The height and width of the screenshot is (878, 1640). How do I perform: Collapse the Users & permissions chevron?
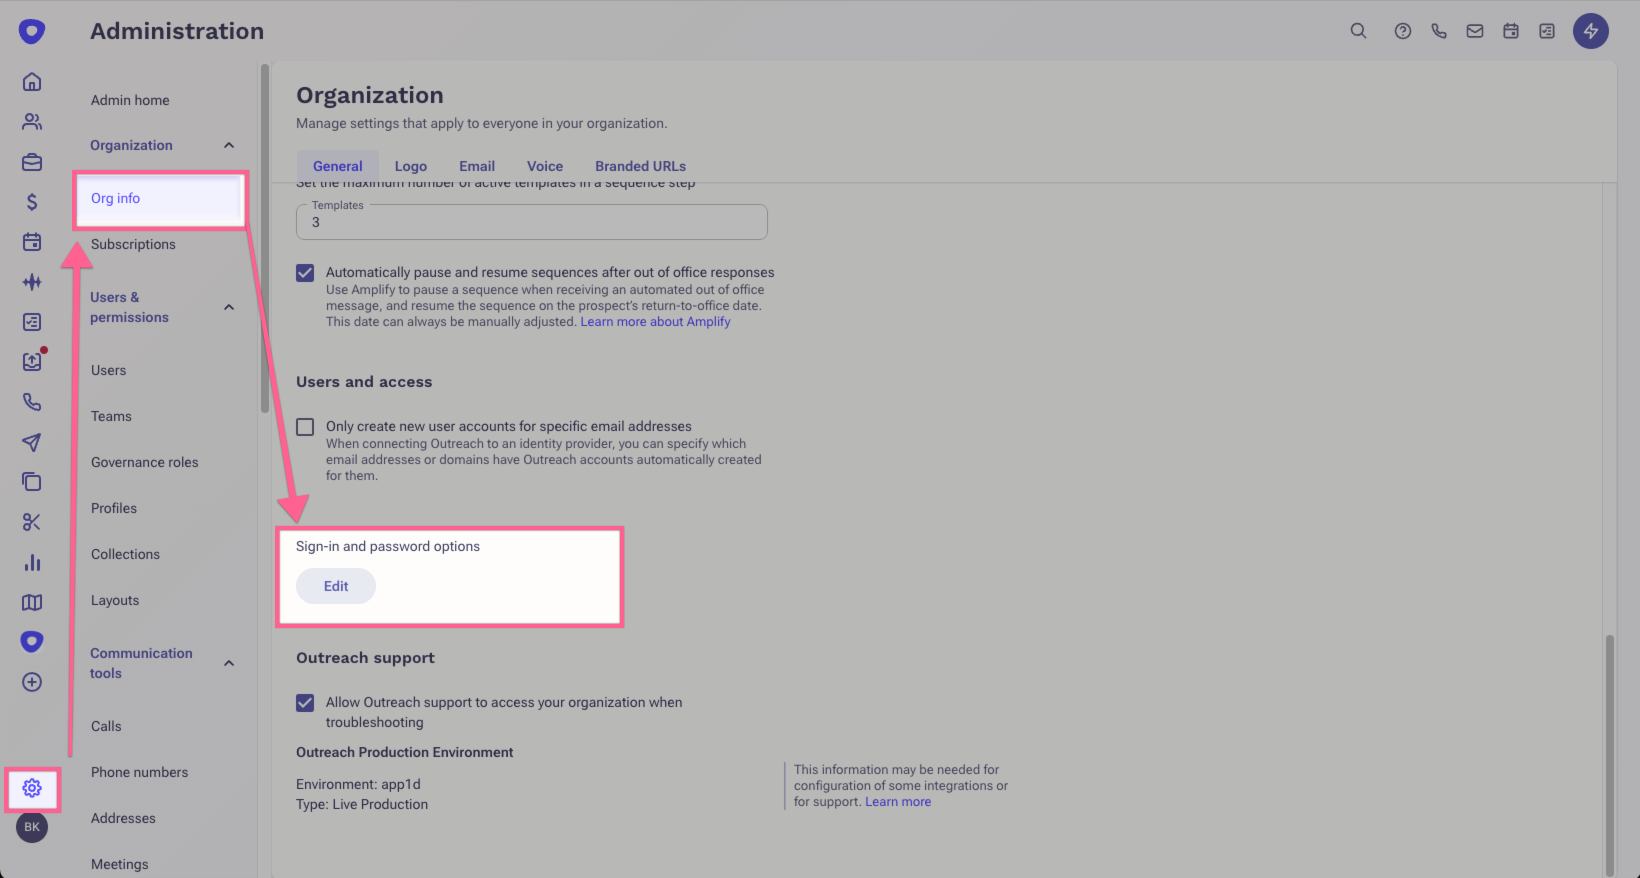tap(229, 308)
